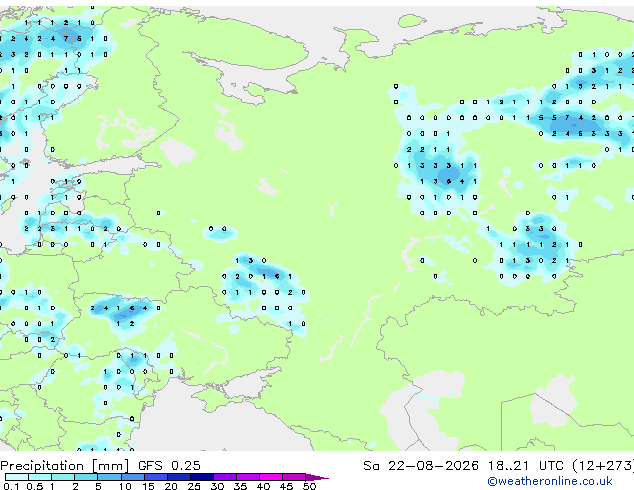The width and height of the screenshot is (634, 490).
Task: Pick the 5–10 mm legend color swatch
Action: pyautogui.click(x=109, y=477)
